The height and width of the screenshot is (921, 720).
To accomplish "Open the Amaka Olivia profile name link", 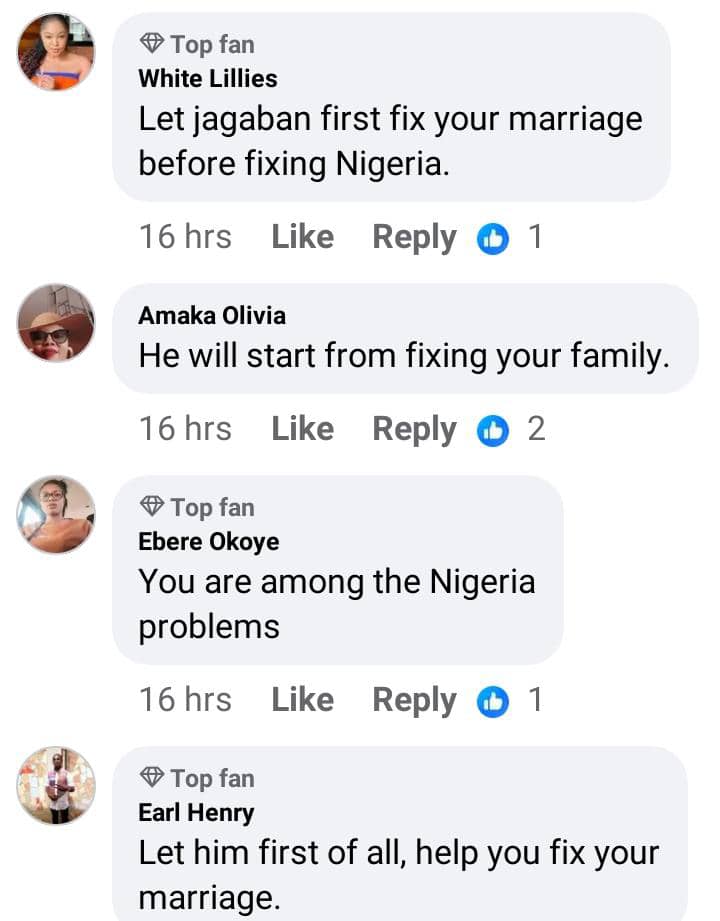I will [x=212, y=316].
